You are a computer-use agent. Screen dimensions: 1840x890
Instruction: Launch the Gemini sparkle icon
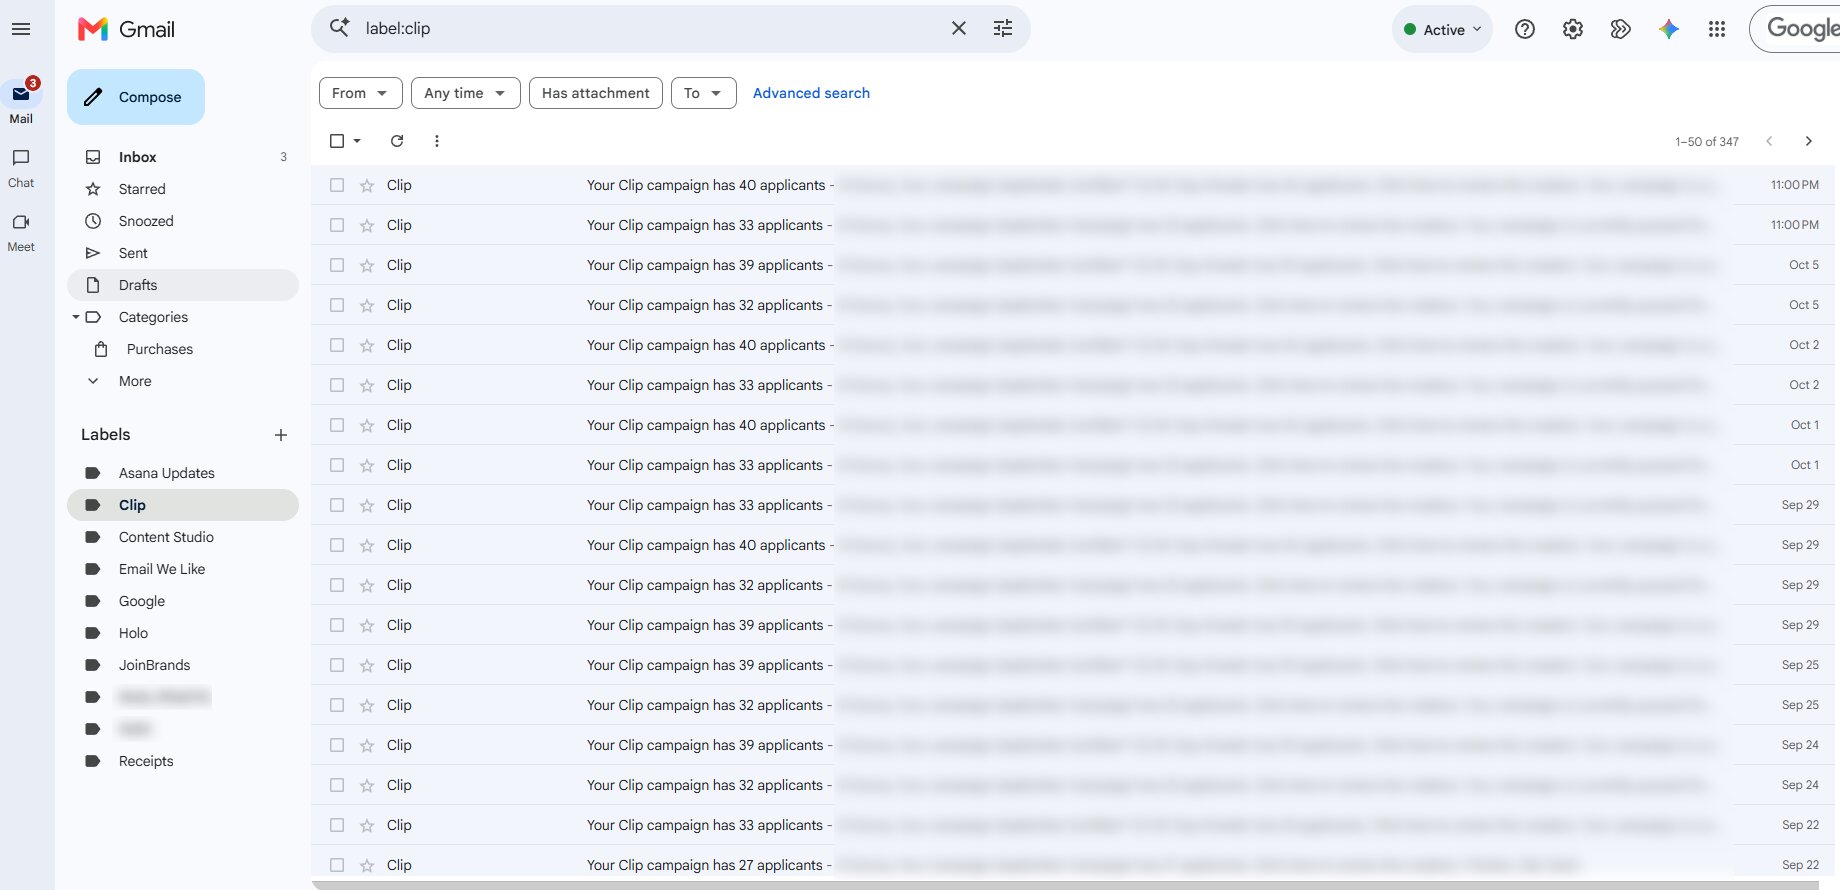coord(1669,29)
